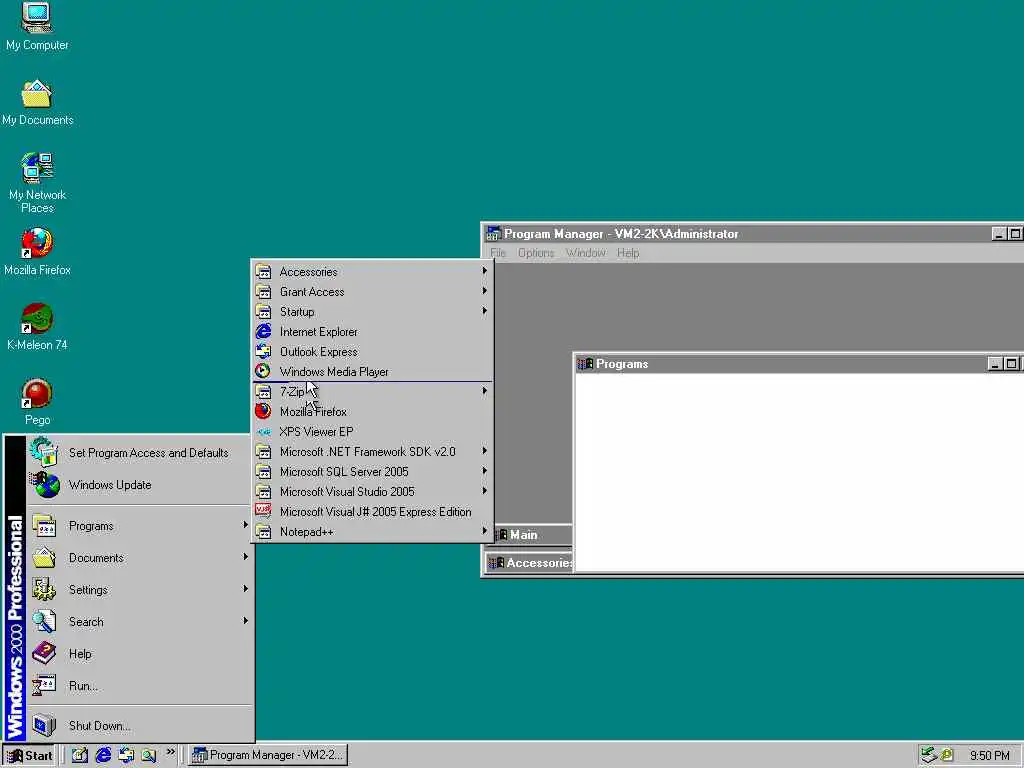The image size is (1024, 768).
Task: Open the Search entry in Start menu
Action: click(139, 622)
